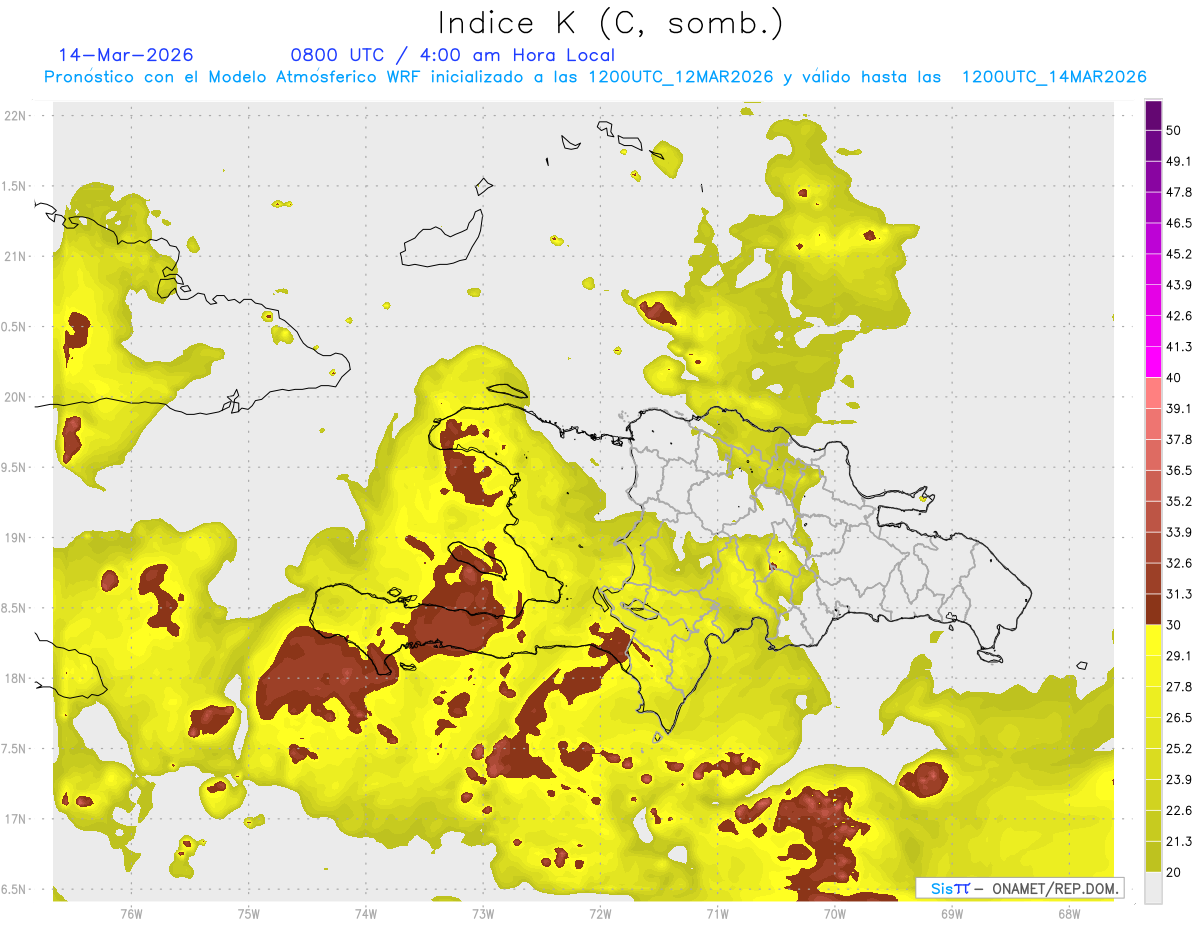The image size is (1200, 927).
Task: Click the colorbar value '40'
Action: [x=1174, y=378]
